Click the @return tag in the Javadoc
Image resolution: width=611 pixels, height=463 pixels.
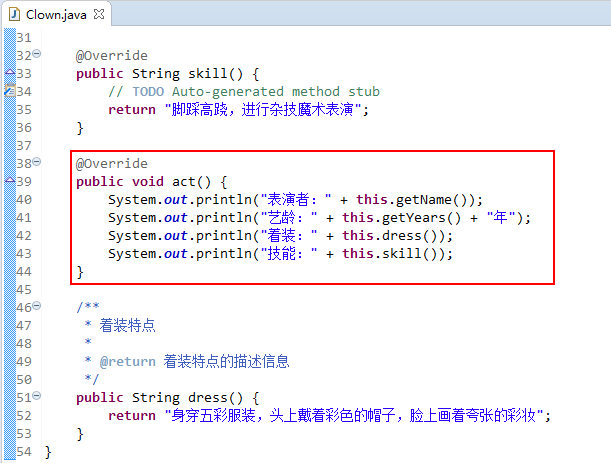[128, 362]
